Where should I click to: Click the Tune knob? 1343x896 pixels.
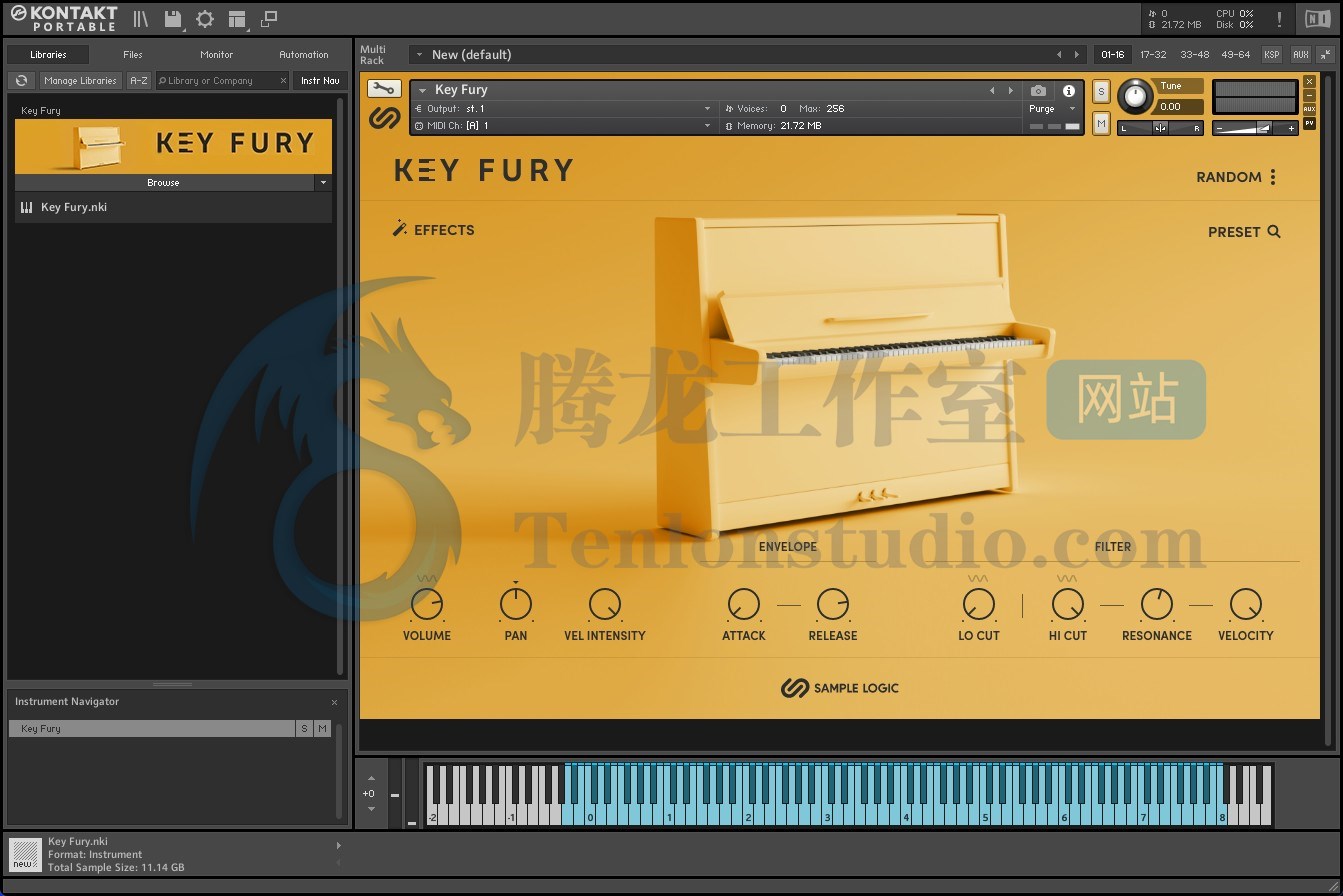pos(1135,96)
